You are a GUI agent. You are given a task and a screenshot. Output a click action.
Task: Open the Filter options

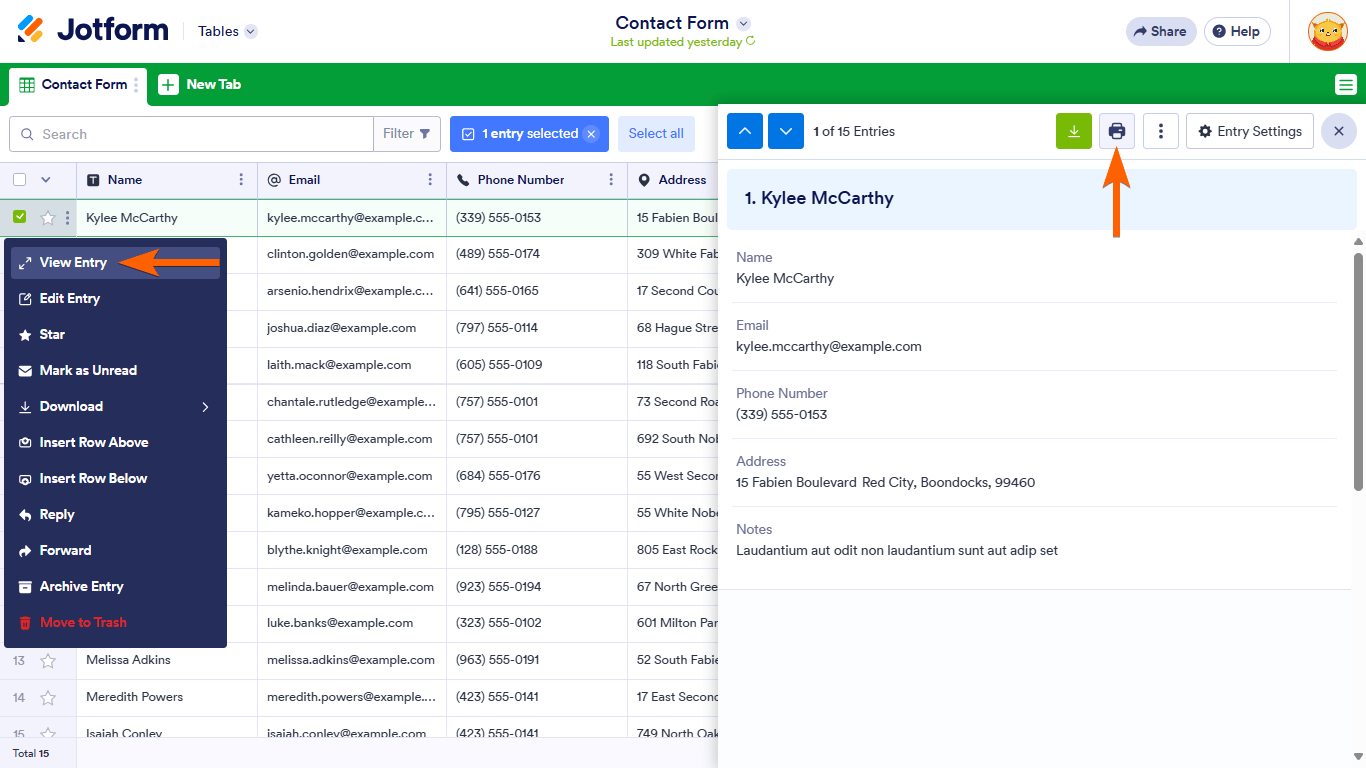tap(407, 133)
